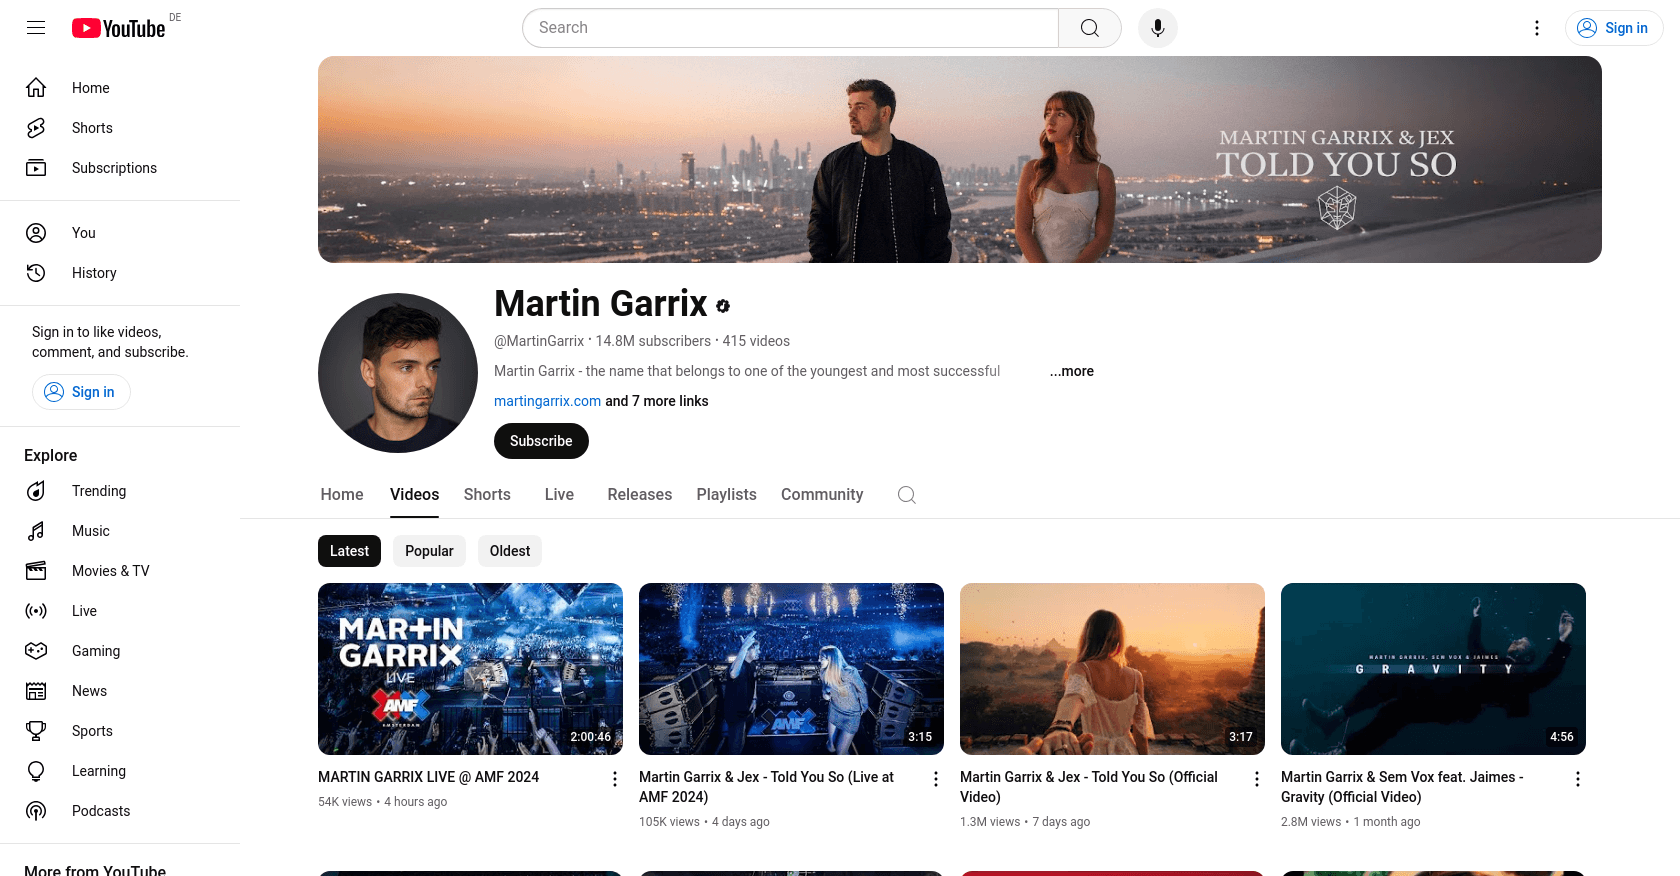This screenshot has height=876, width=1680.
Task: Open Trending in the Explore section
Action: click(99, 491)
